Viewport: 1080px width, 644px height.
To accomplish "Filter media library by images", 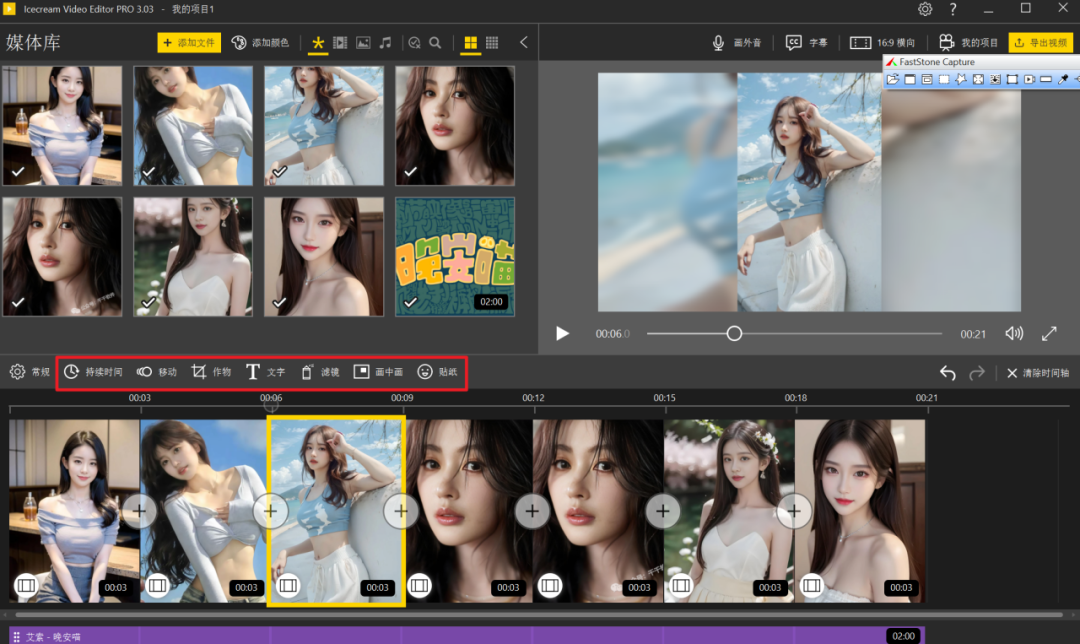I will 363,43.
